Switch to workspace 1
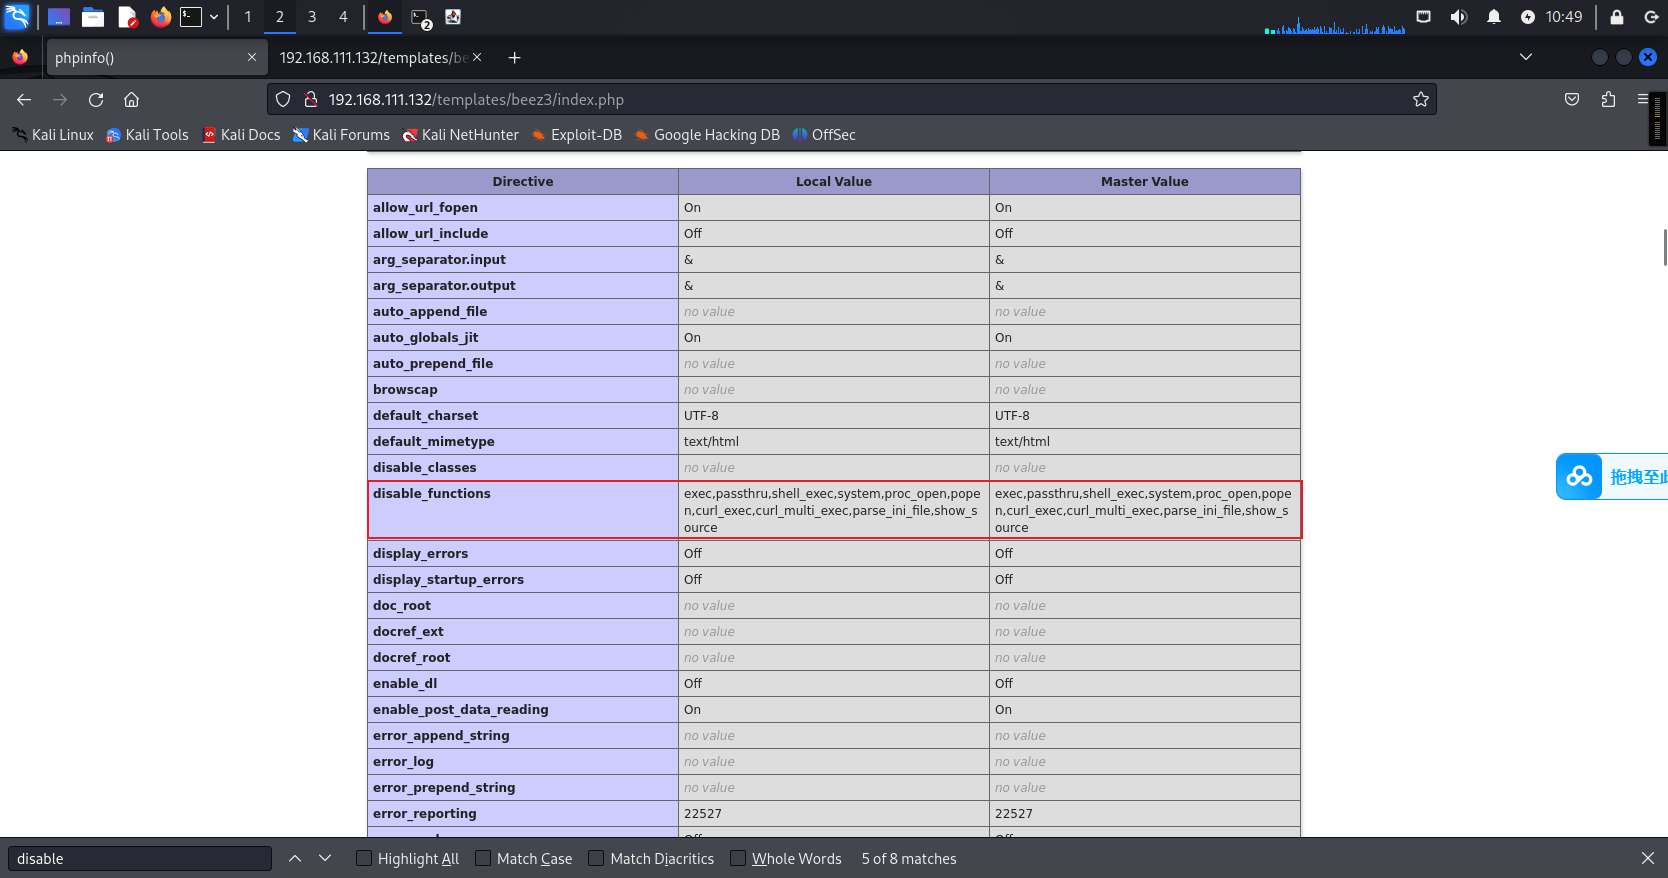Screen dimensions: 1668x878 [x=248, y=17]
